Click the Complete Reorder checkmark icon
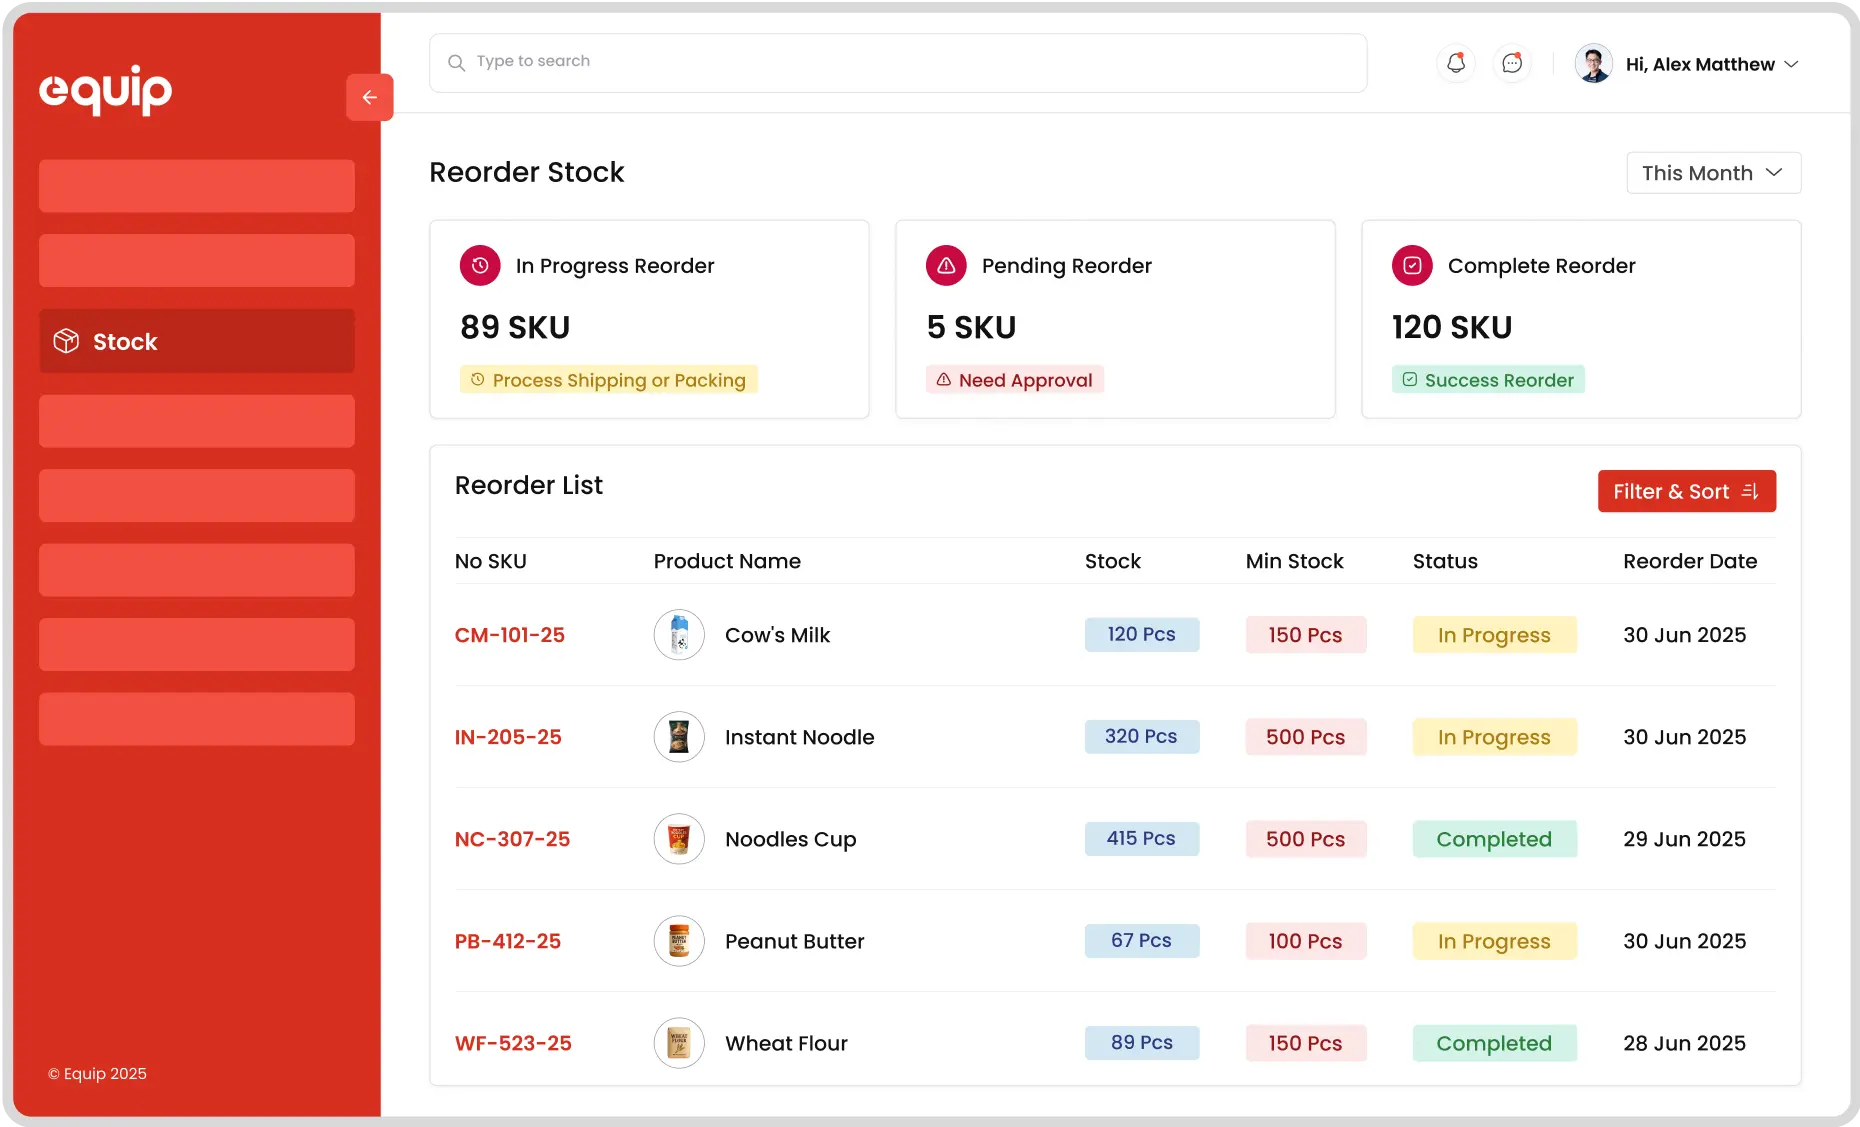The height and width of the screenshot is (1127, 1860). click(x=1412, y=266)
